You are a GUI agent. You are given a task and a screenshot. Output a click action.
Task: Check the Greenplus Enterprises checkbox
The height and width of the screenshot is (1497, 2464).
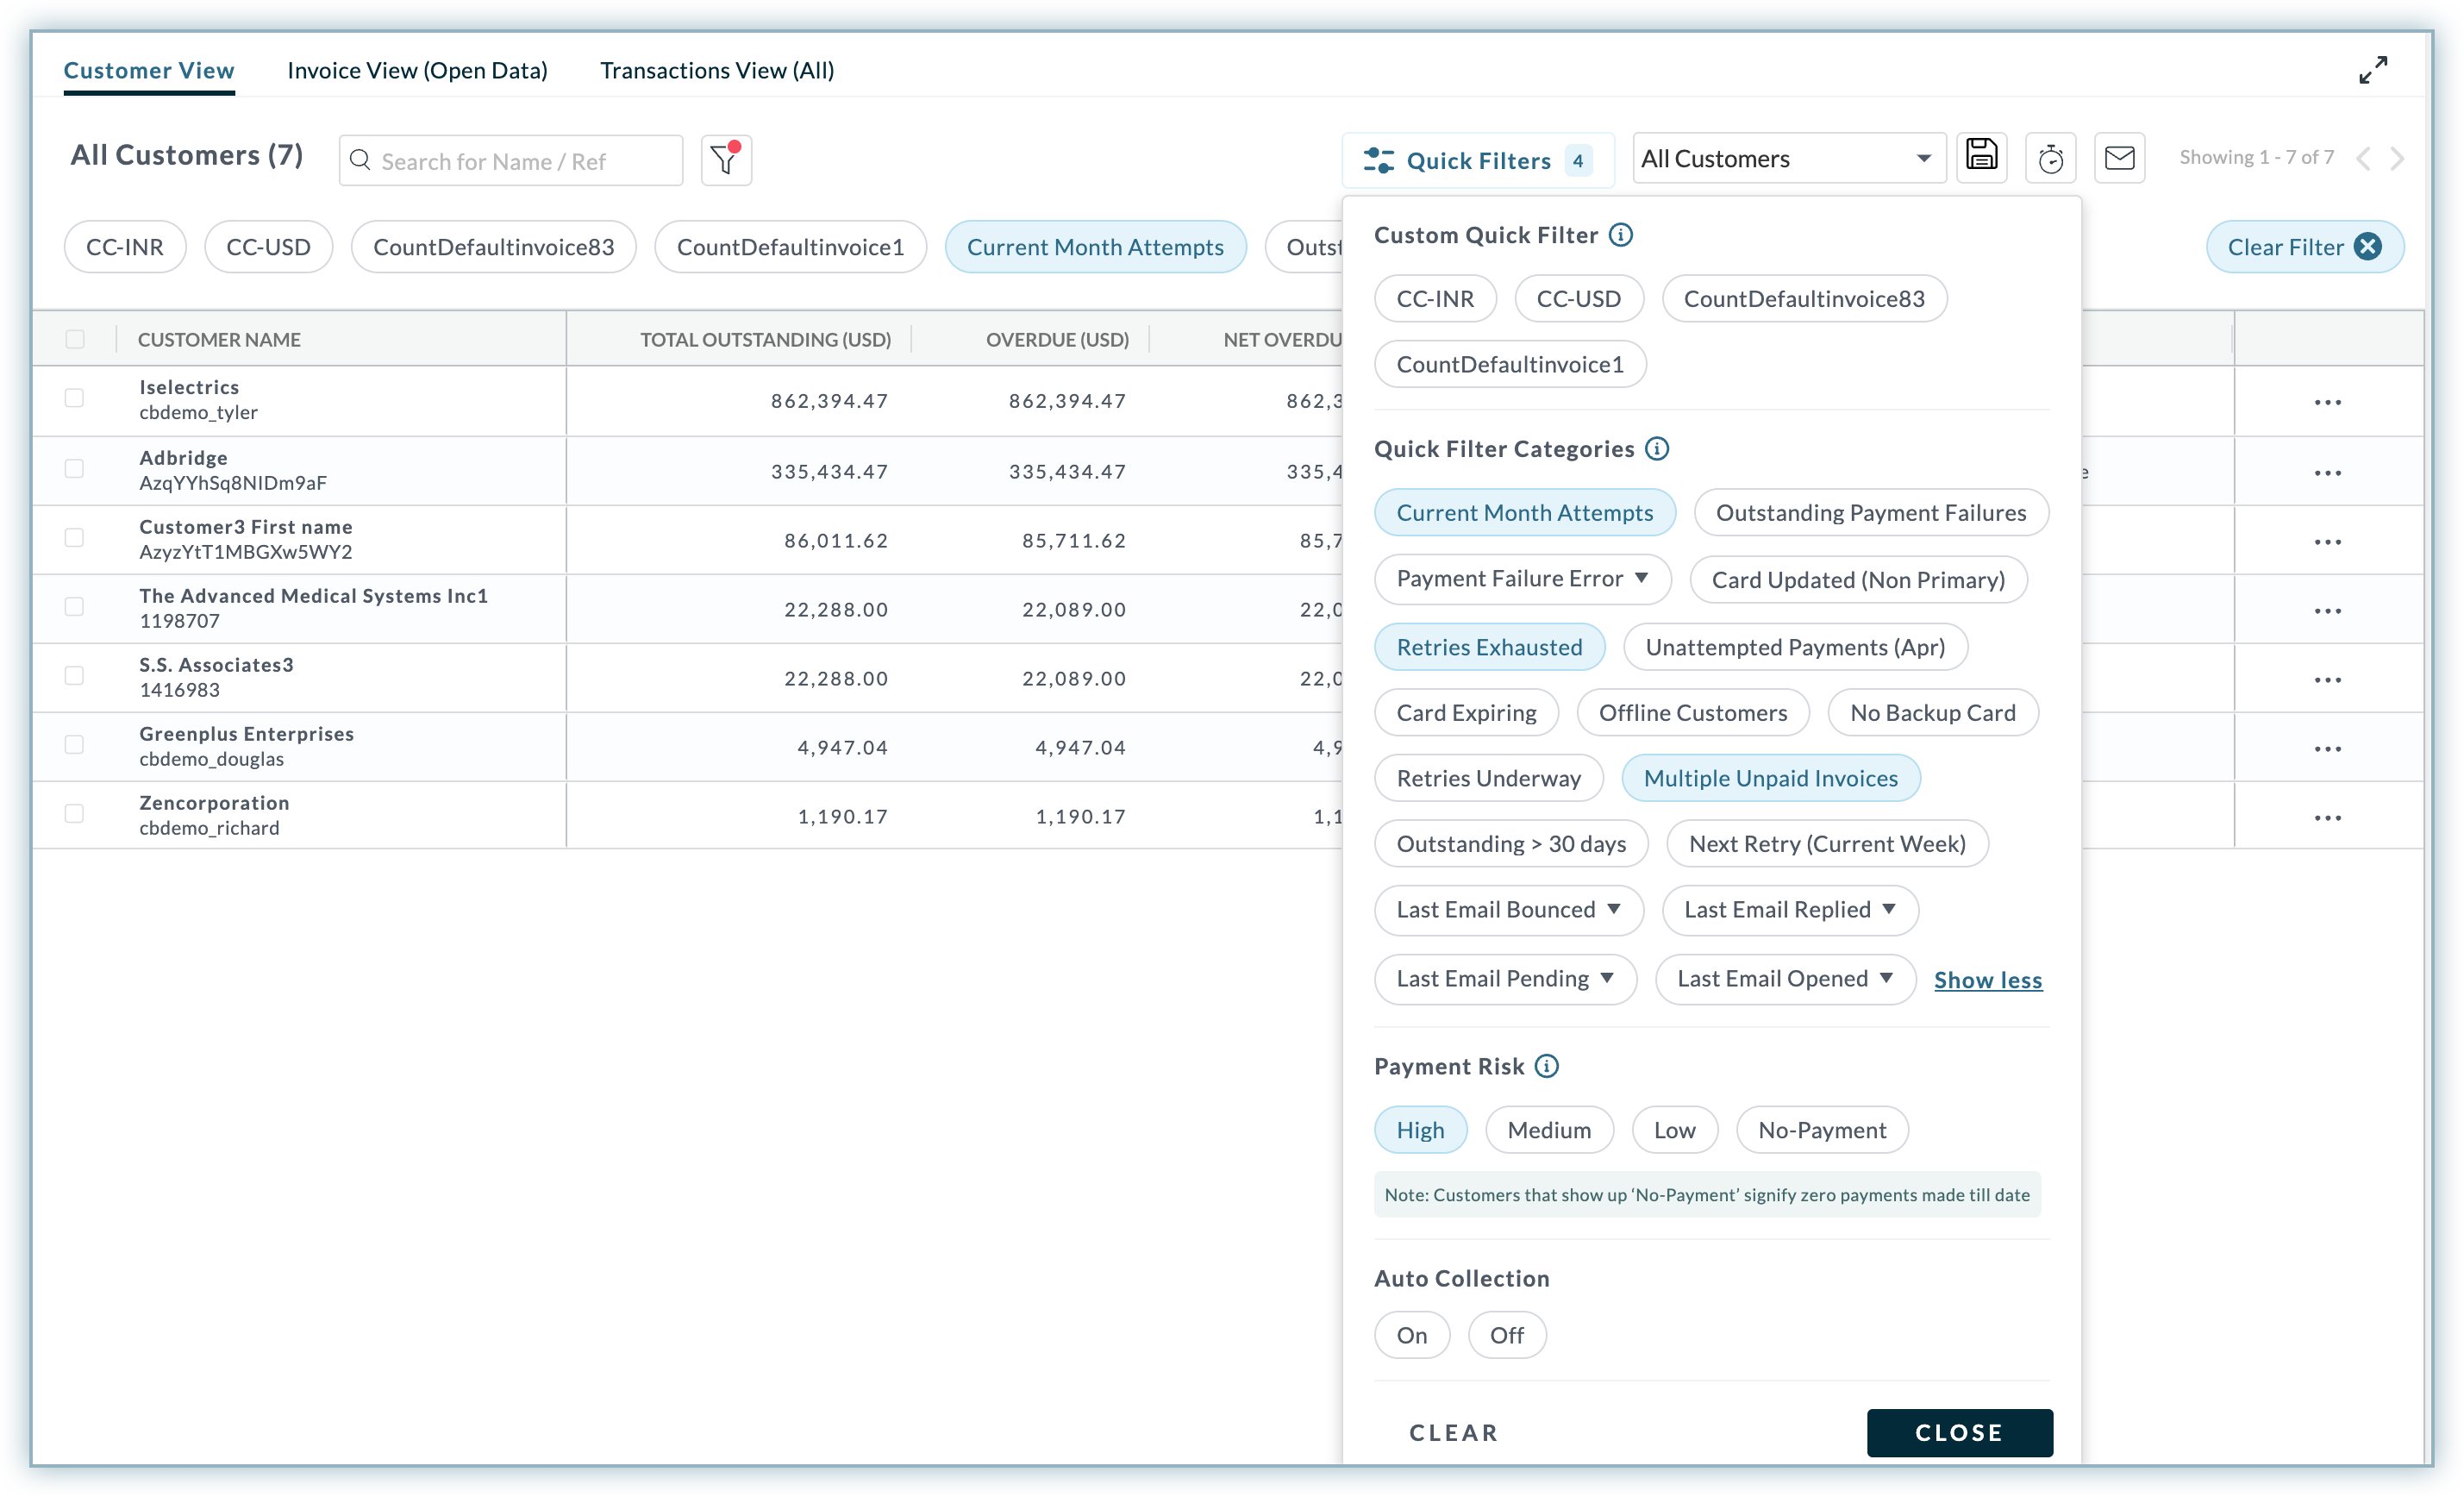[74, 745]
